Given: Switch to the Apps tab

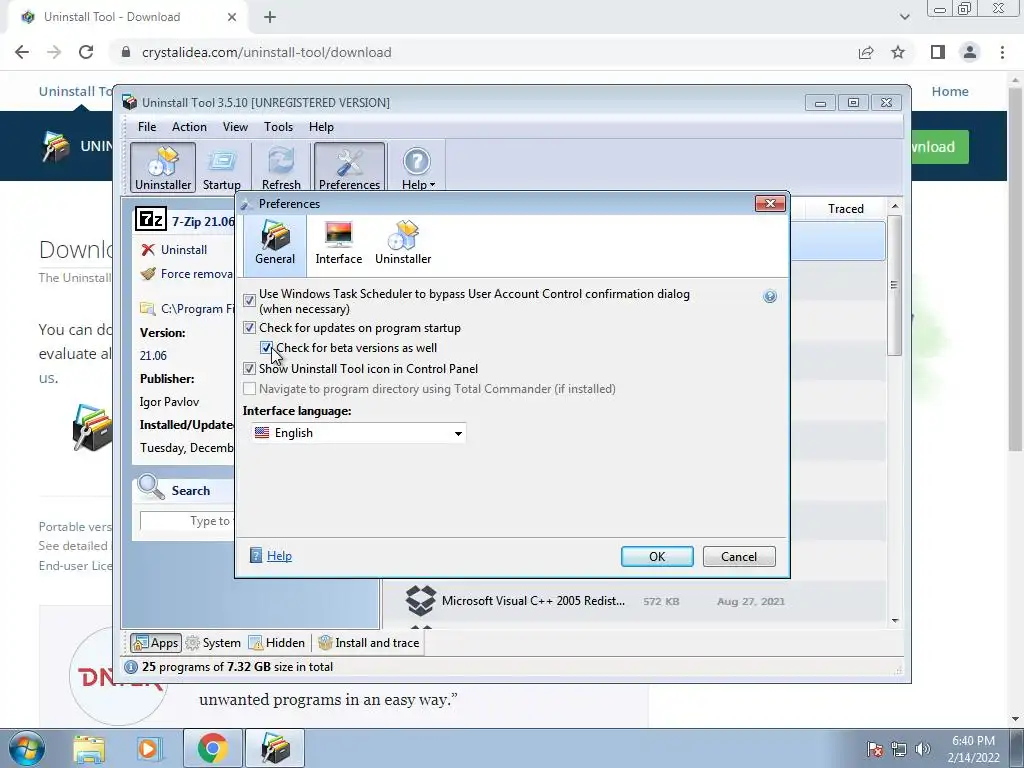Looking at the screenshot, I should [x=155, y=643].
